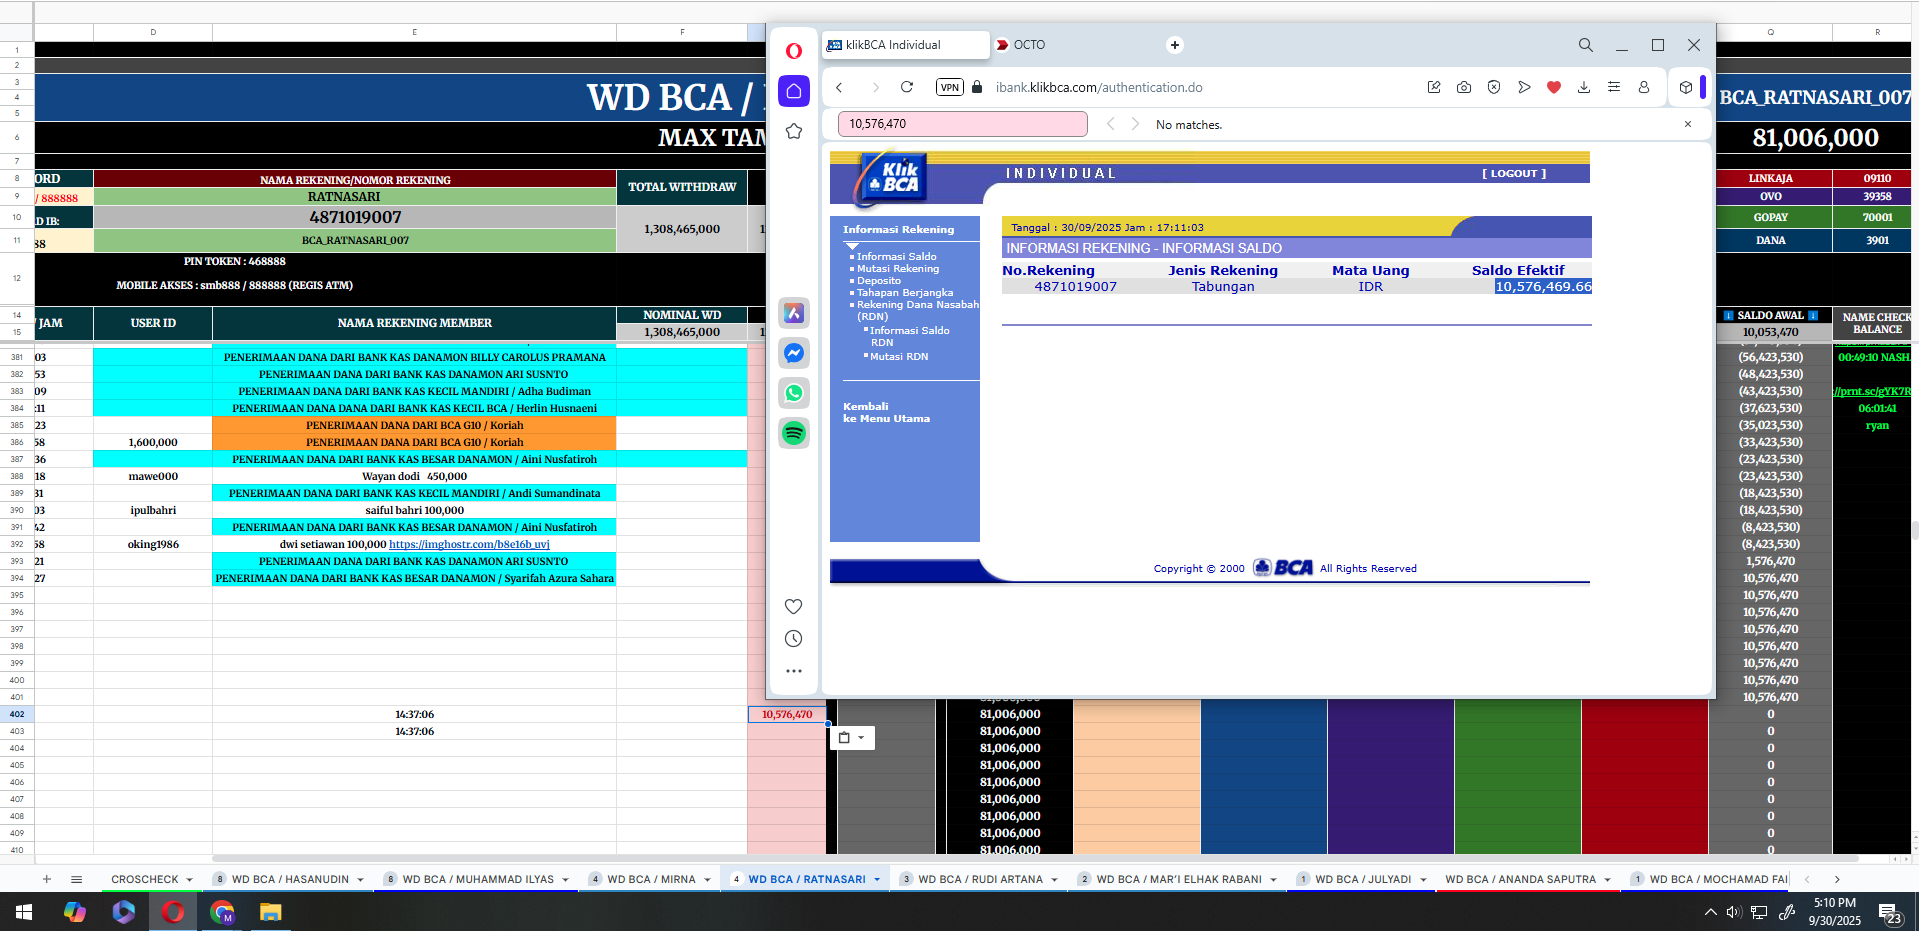This screenshot has height=931, width=1919.
Task: Open Opera downloads icon
Action: pos(1584,87)
